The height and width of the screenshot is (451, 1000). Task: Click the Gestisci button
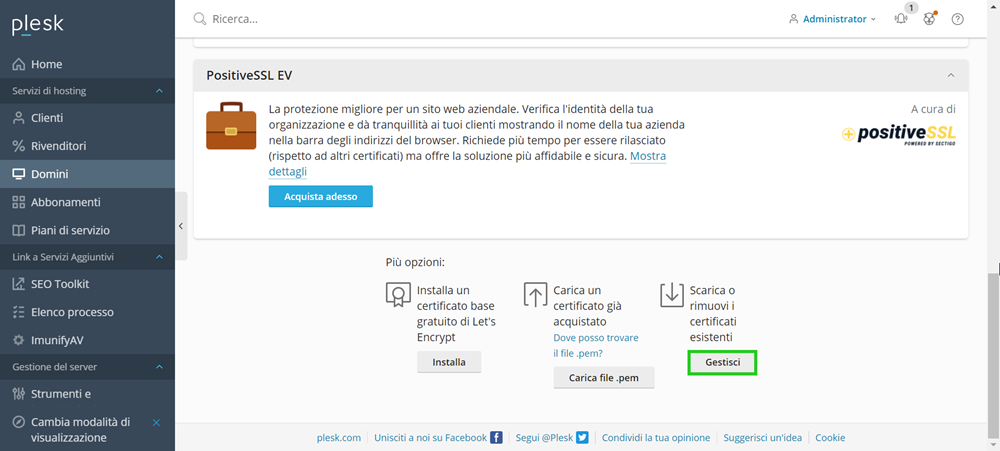click(723, 362)
